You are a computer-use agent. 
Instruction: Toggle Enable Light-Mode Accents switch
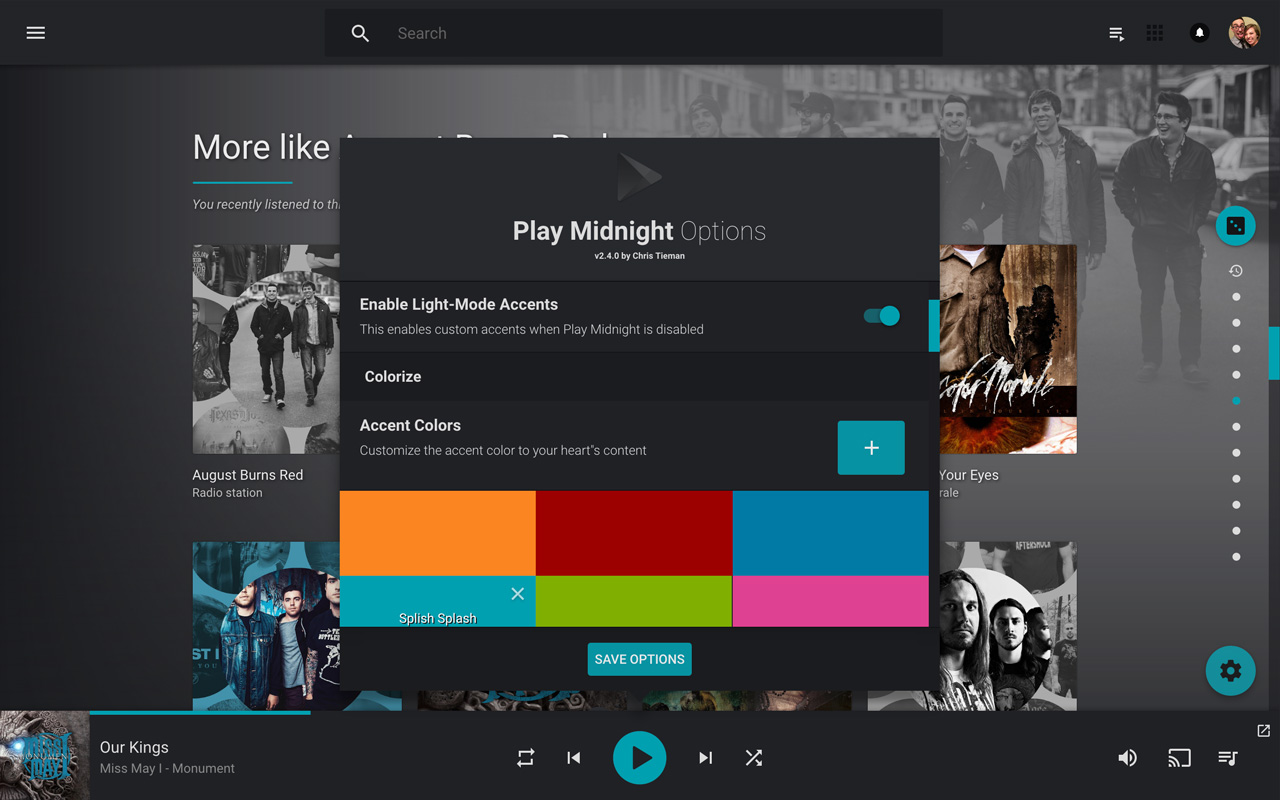click(882, 316)
